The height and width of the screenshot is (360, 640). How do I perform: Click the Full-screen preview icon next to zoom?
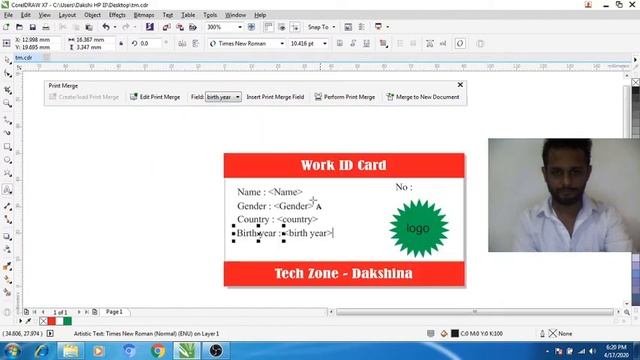pyautogui.click(x=251, y=27)
